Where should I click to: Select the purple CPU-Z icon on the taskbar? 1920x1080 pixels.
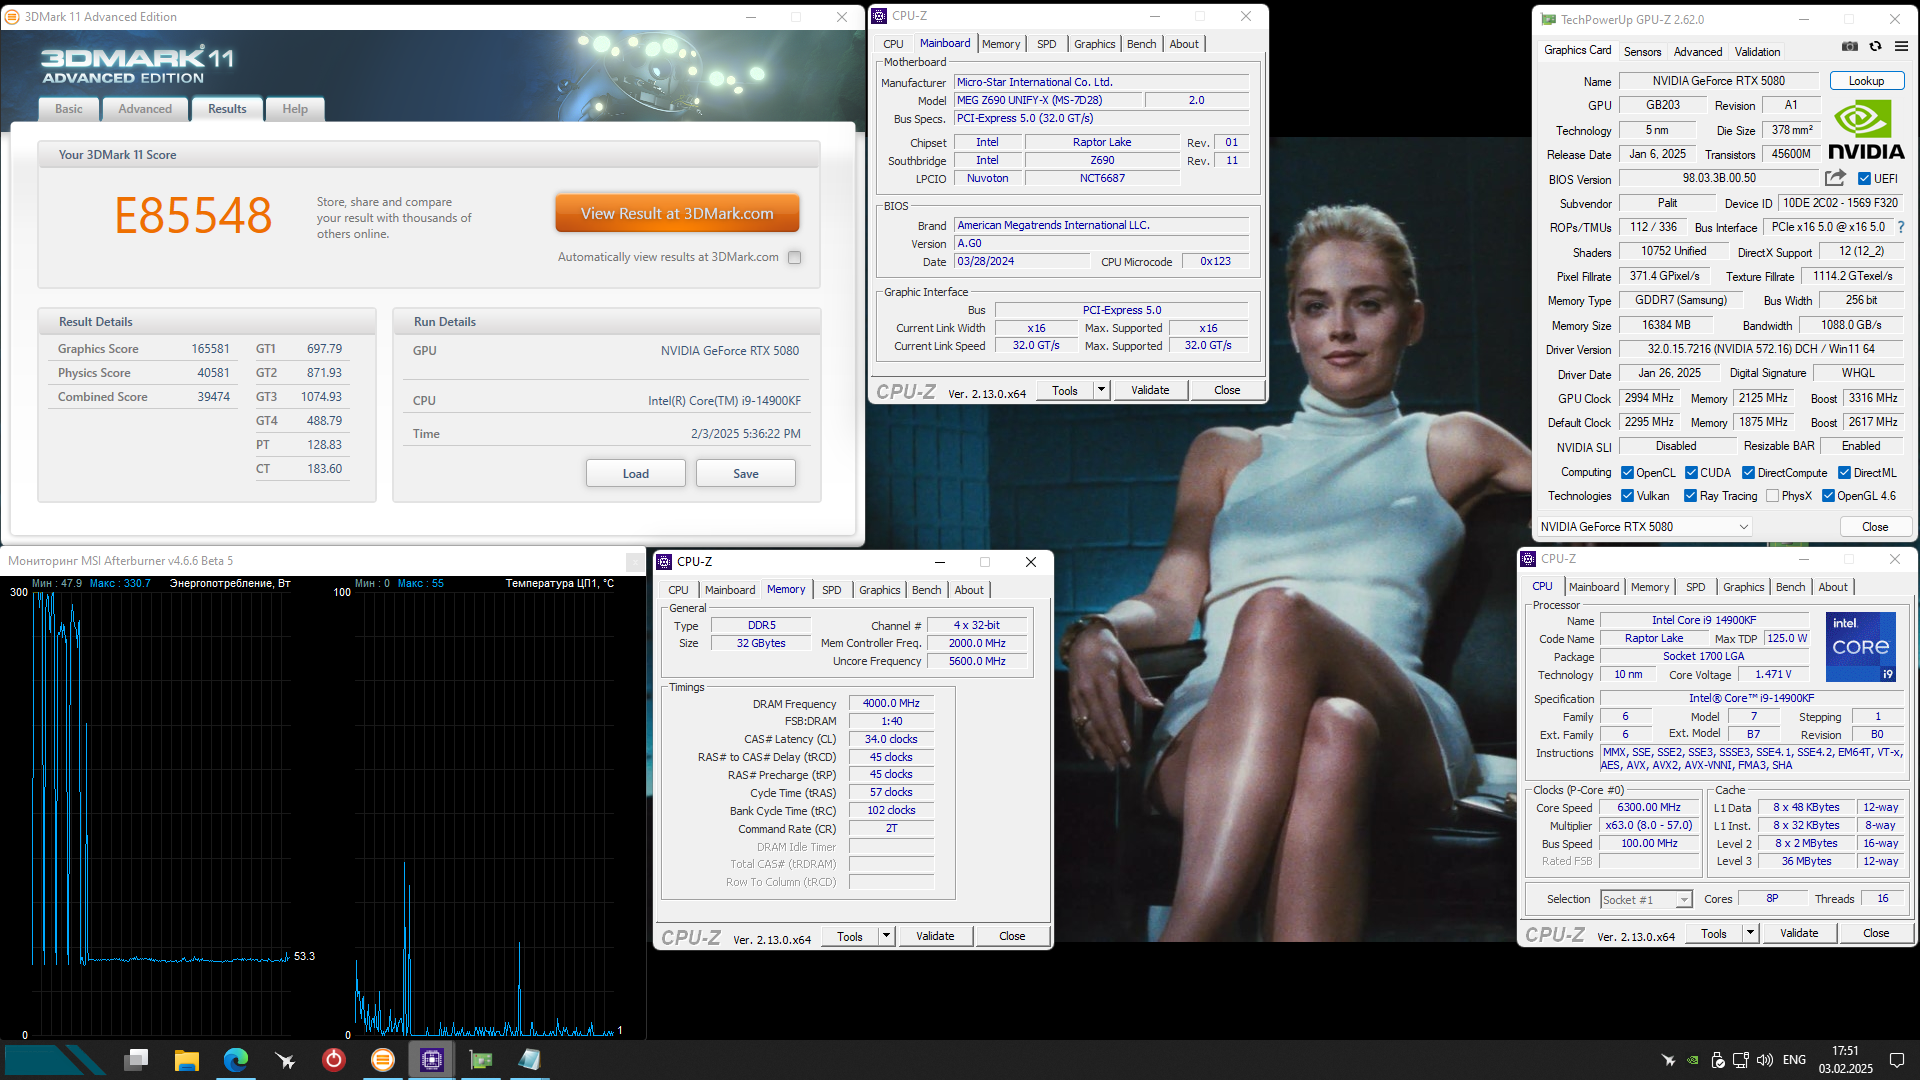pos(432,1060)
